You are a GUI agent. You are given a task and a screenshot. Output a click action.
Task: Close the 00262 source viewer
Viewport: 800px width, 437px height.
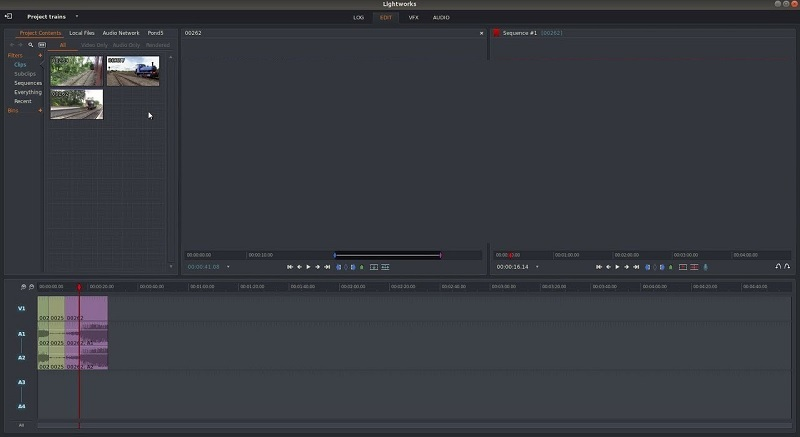[481, 33]
